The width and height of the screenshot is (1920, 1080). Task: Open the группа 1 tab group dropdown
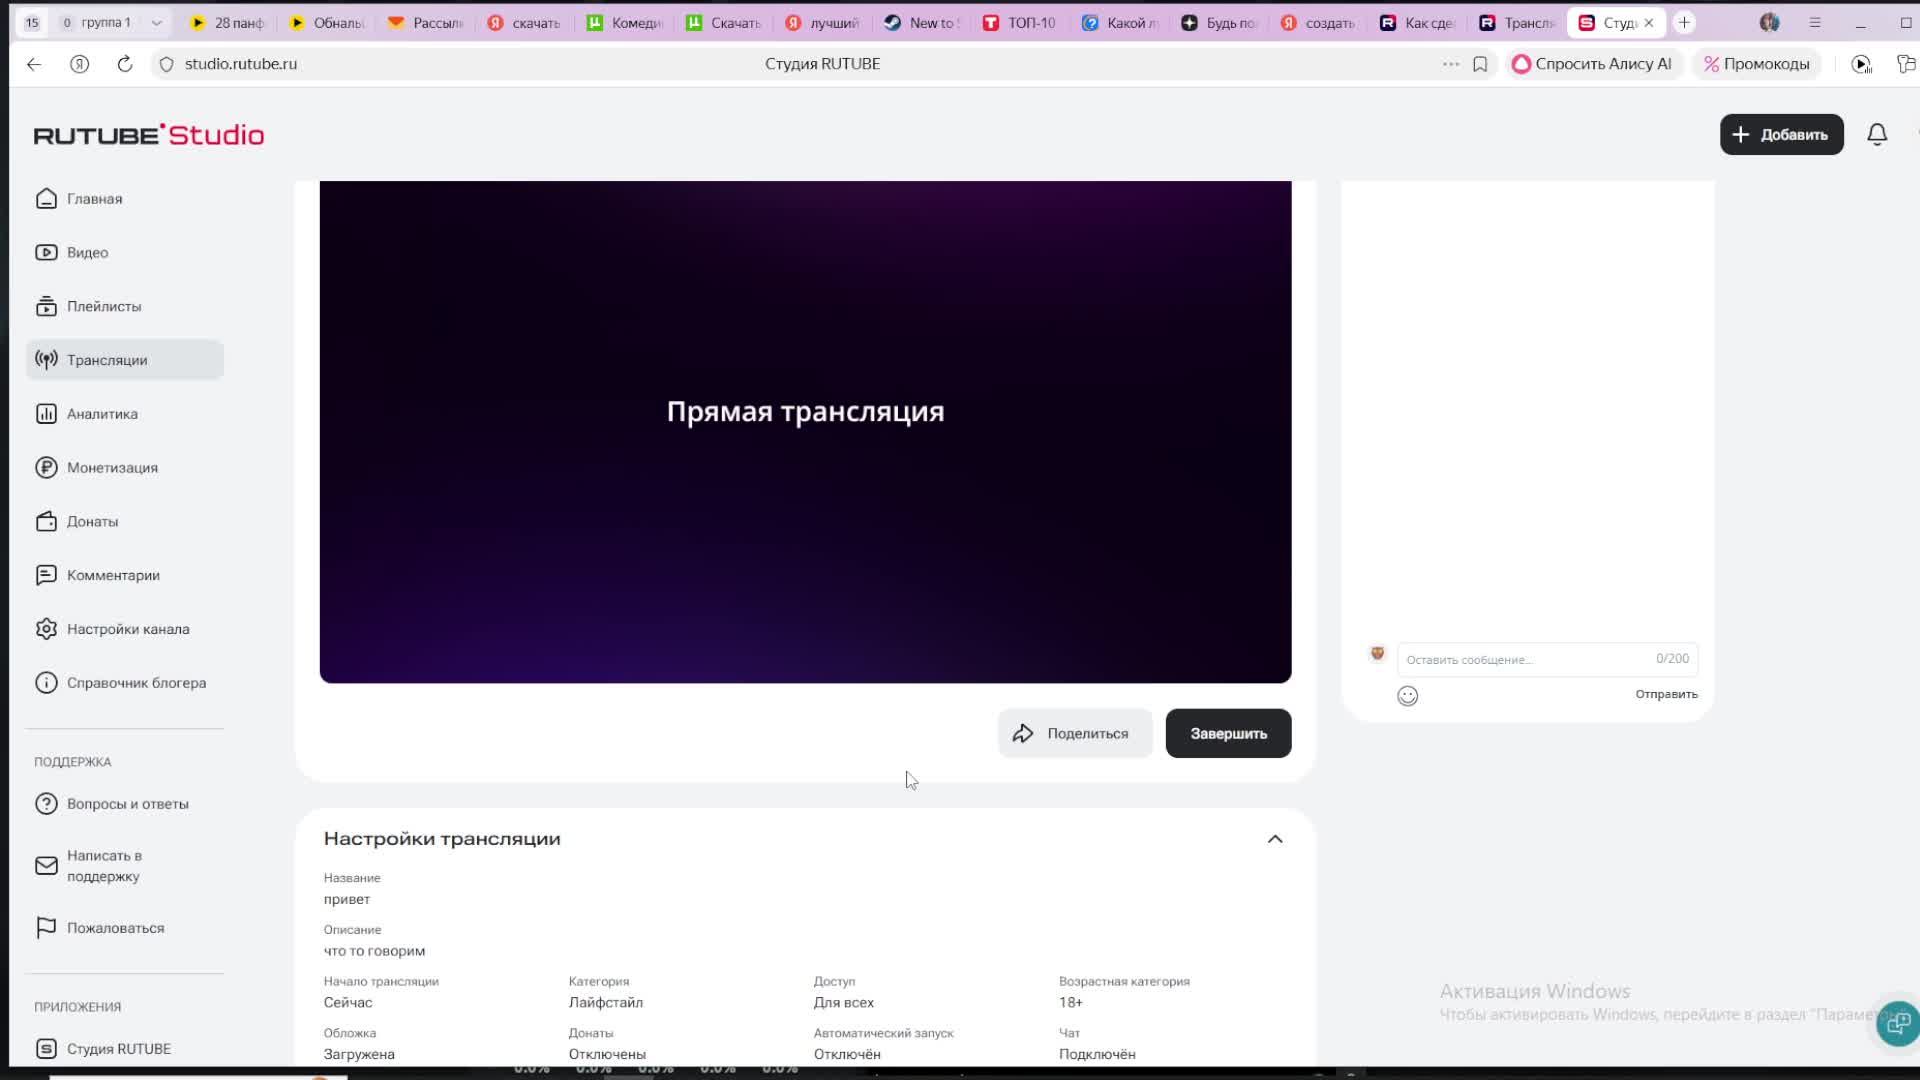[155, 21]
